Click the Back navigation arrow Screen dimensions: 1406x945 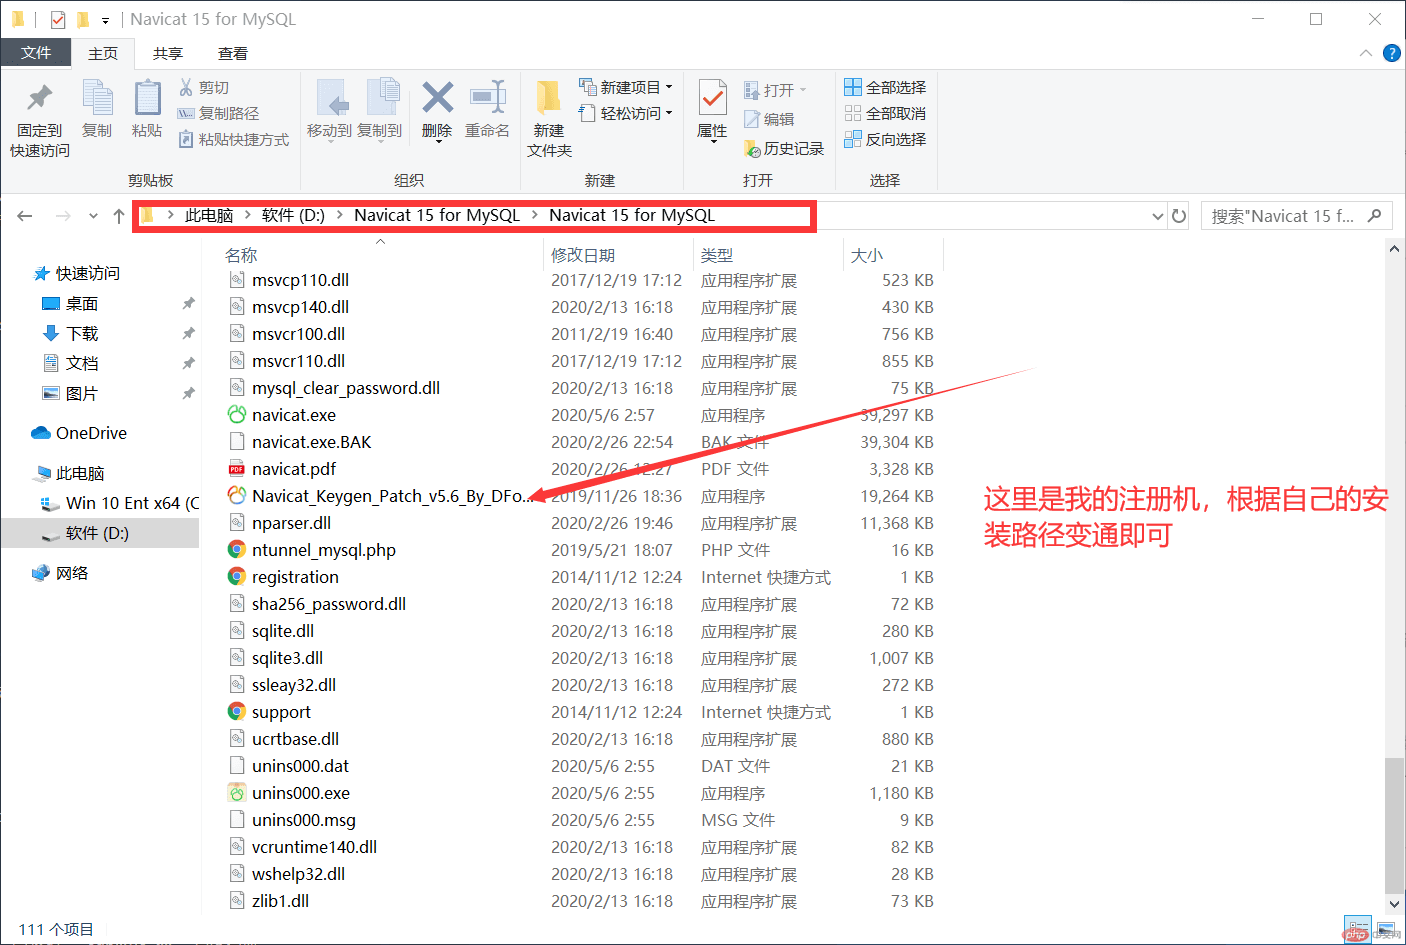(25, 216)
